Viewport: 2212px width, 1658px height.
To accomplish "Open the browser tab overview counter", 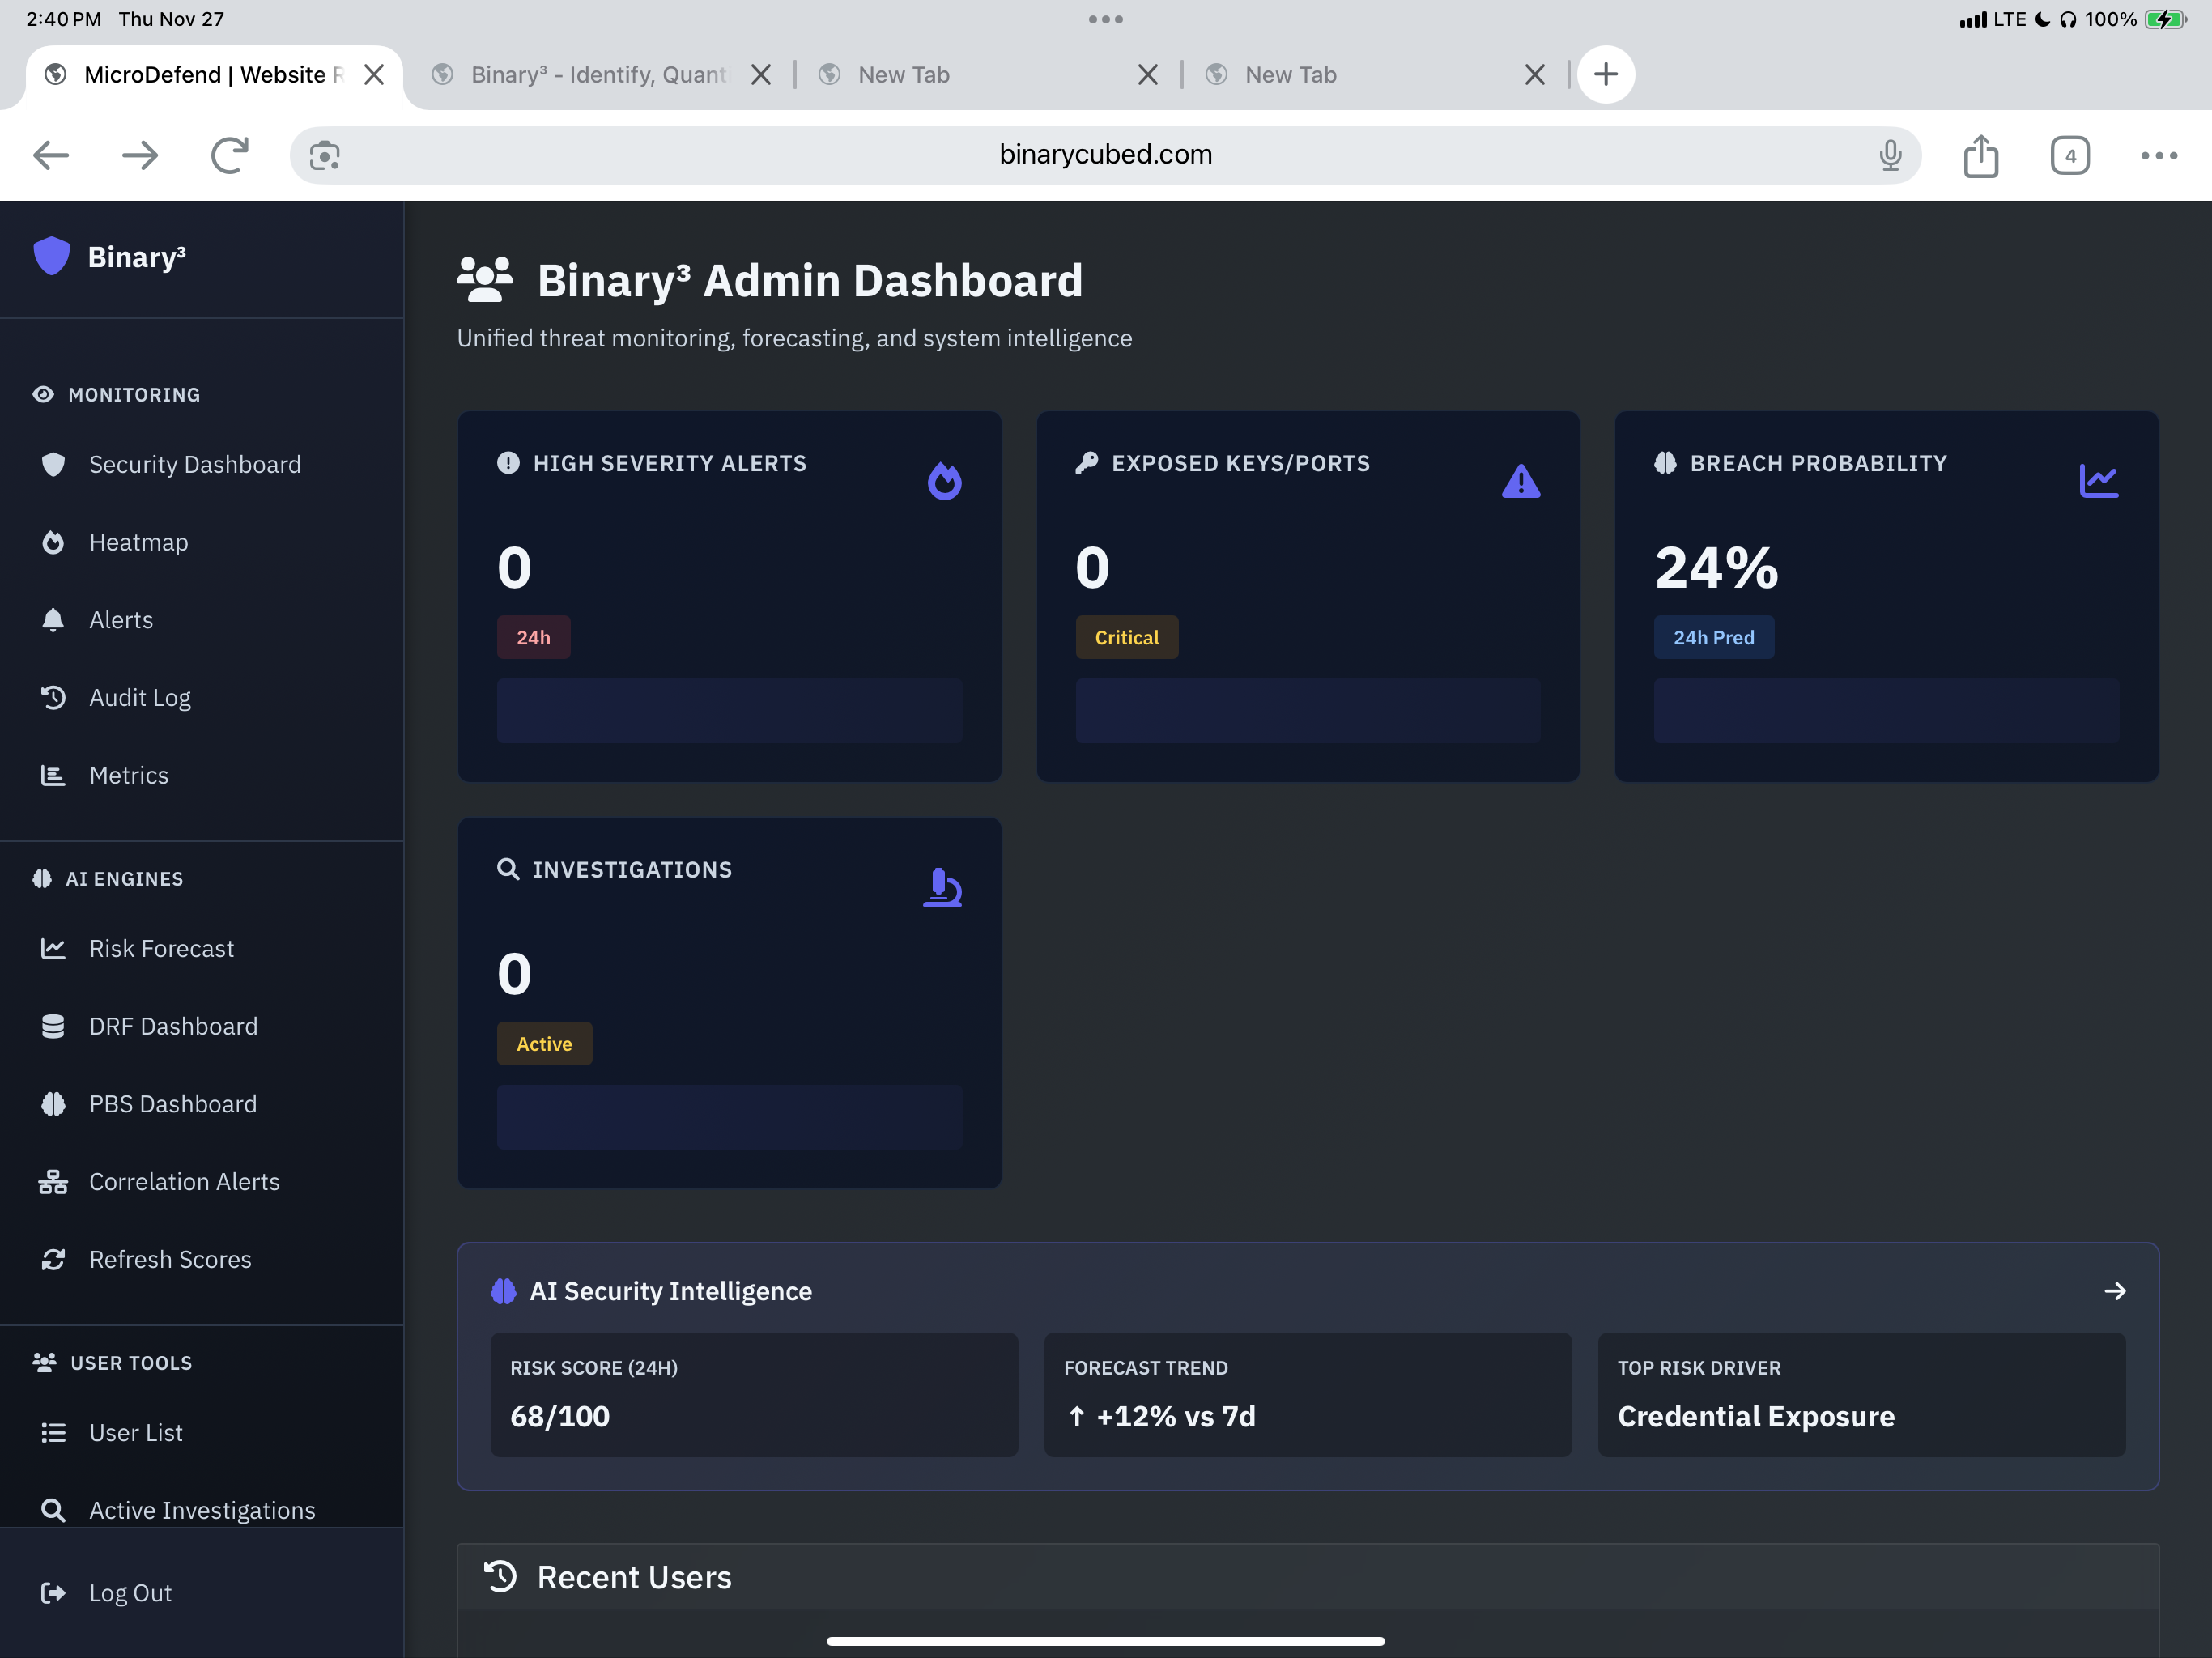I will (x=2070, y=155).
